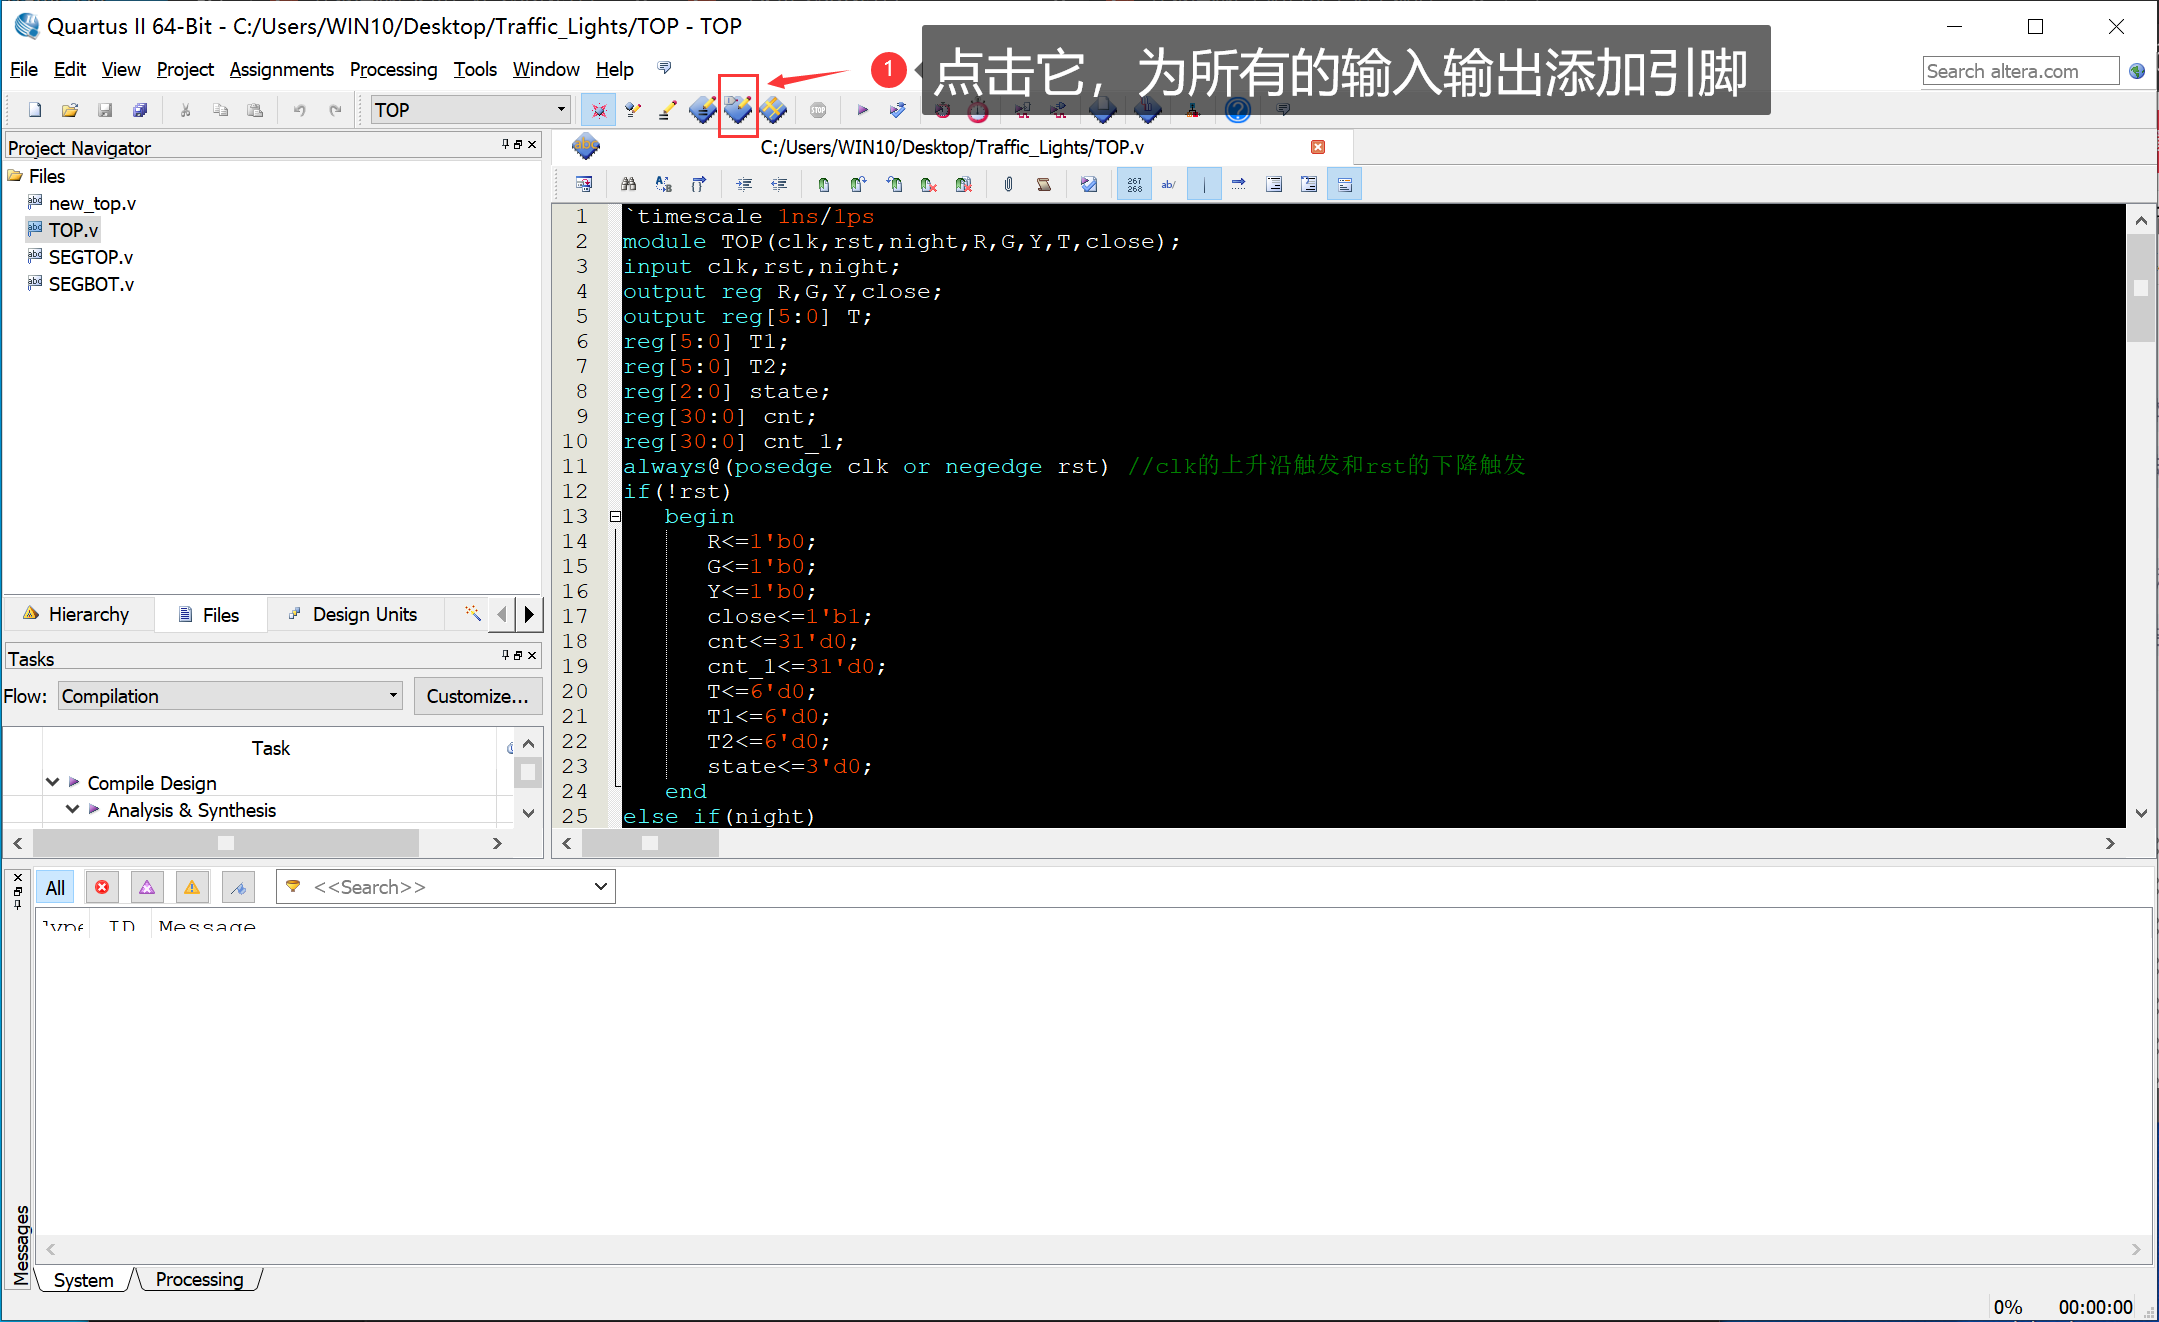Click the Customize button near Flow
Screen dimensions: 2159x1322
click(x=478, y=695)
